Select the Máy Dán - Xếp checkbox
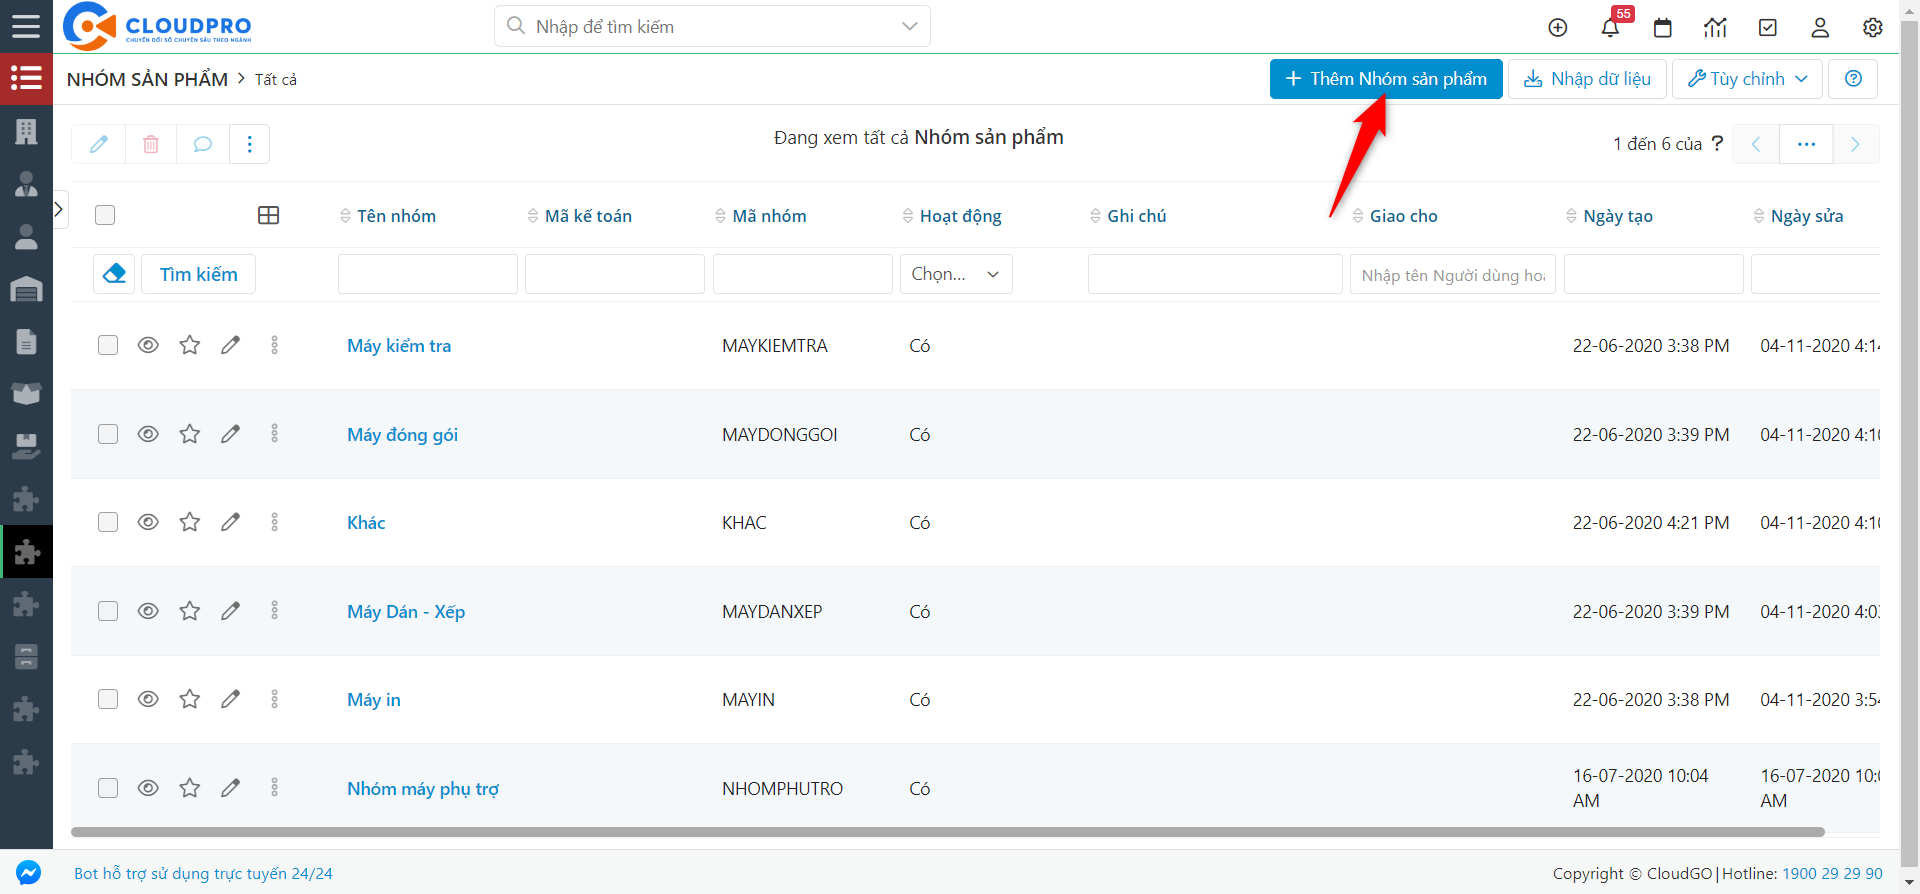1920x894 pixels. [108, 611]
